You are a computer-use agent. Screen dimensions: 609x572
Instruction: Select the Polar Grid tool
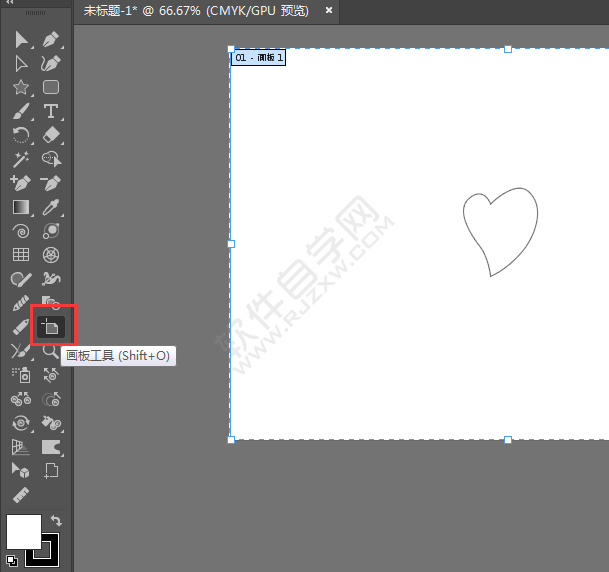pyautogui.click(x=51, y=255)
